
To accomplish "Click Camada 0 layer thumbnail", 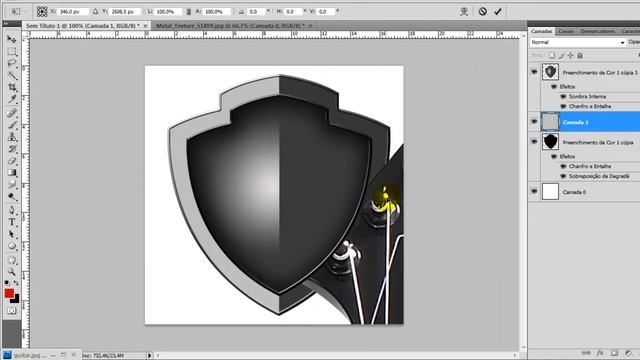I will coord(550,191).
